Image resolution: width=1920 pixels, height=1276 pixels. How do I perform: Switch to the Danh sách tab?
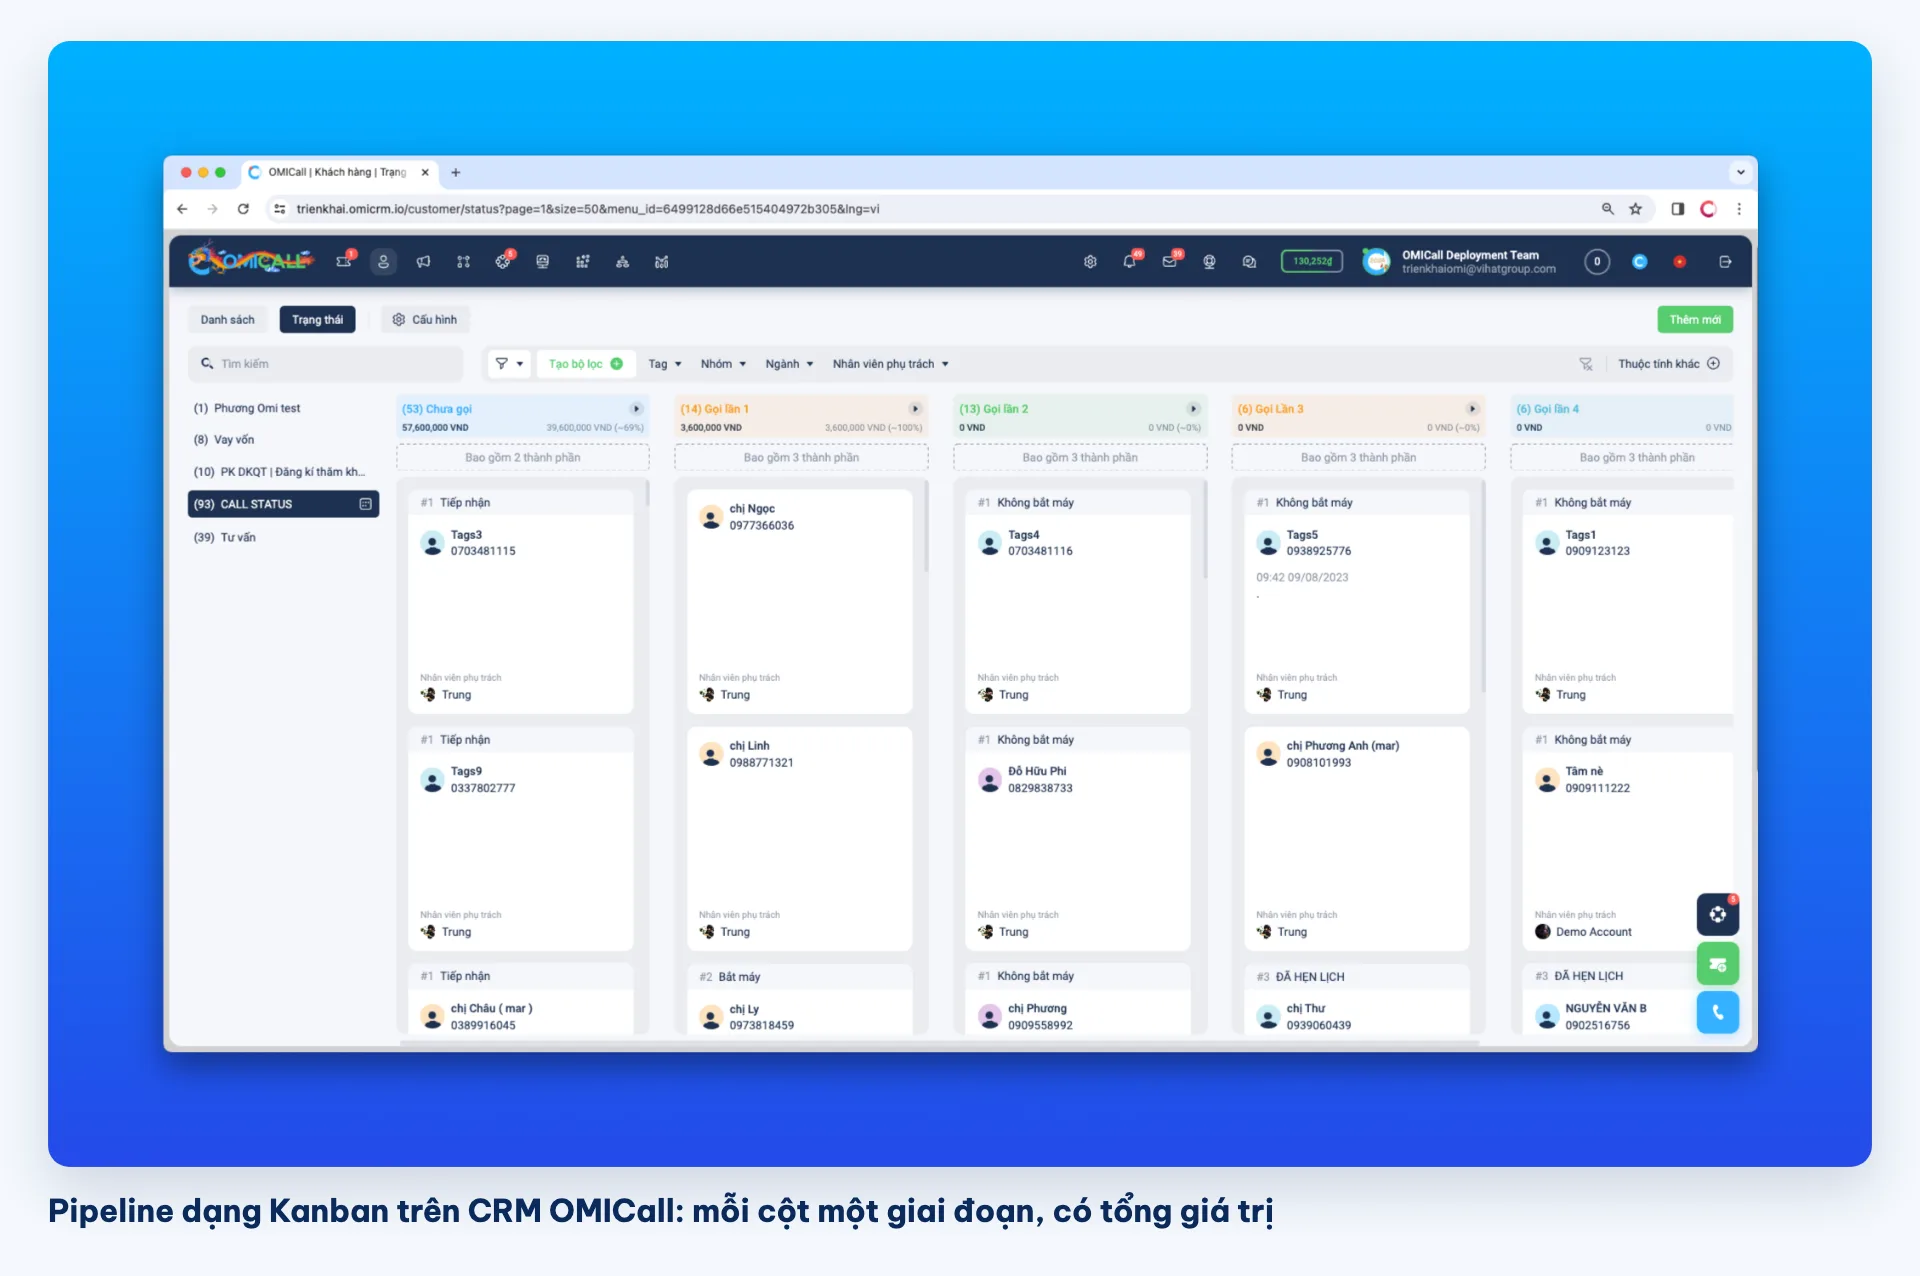(x=227, y=320)
